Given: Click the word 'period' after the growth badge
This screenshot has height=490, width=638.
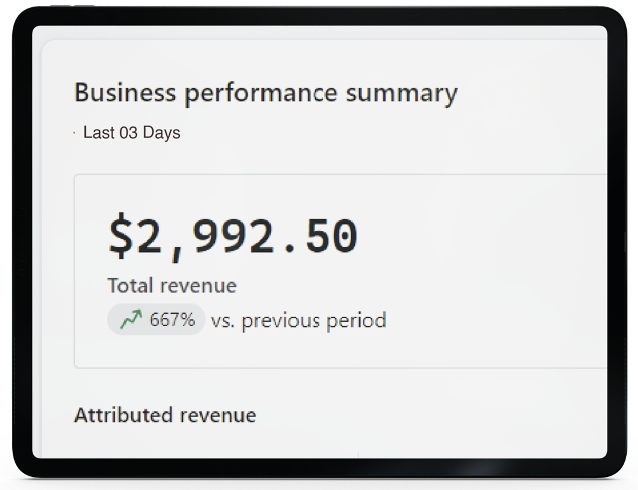Looking at the screenshot, I should click(x=358, y=321).
